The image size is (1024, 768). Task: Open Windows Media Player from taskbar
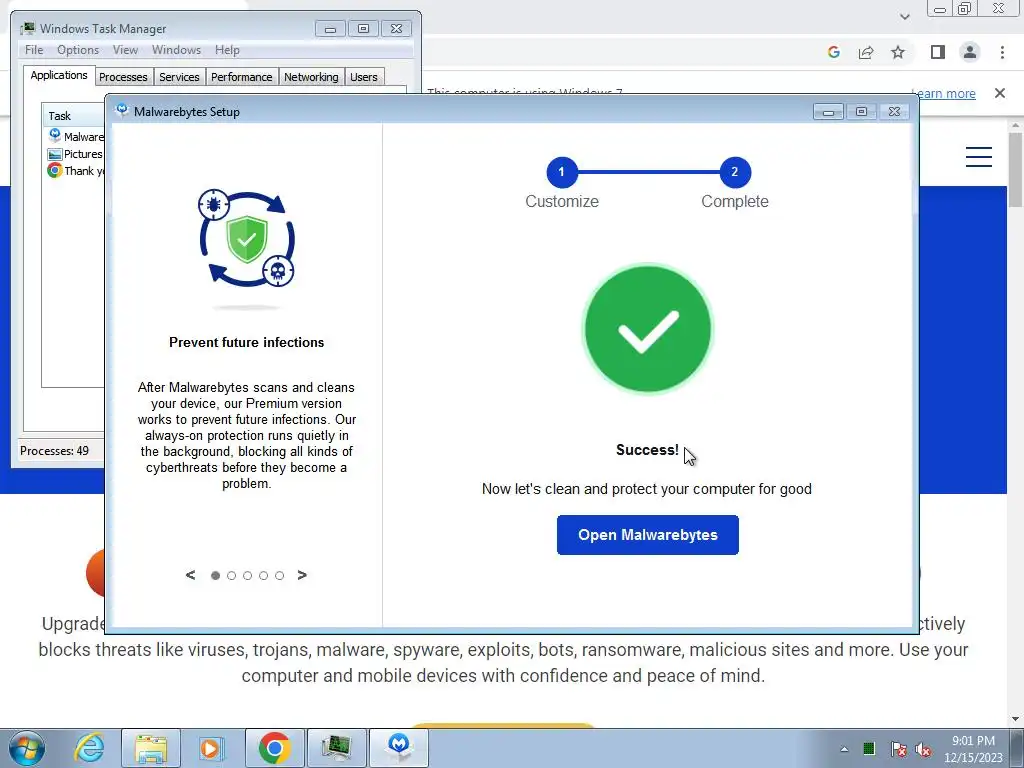pyautogui.click(x=212, y=748)
